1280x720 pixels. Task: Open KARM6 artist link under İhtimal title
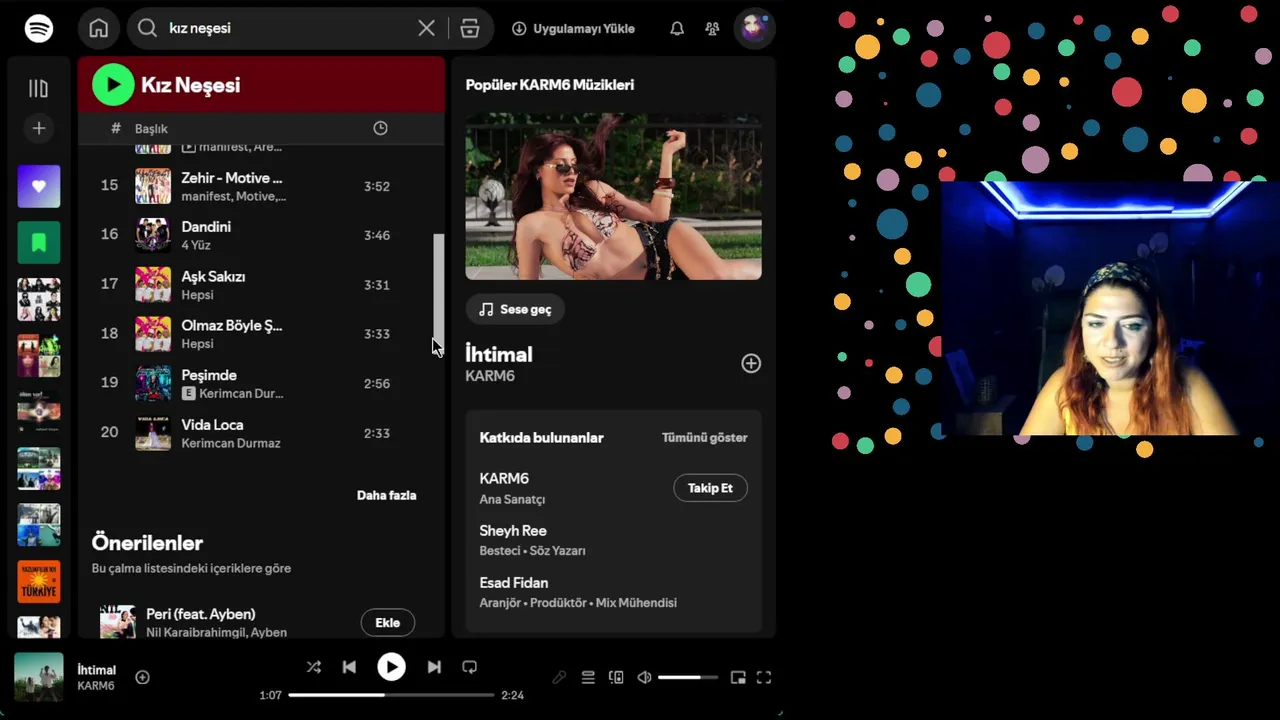point(490,376)
